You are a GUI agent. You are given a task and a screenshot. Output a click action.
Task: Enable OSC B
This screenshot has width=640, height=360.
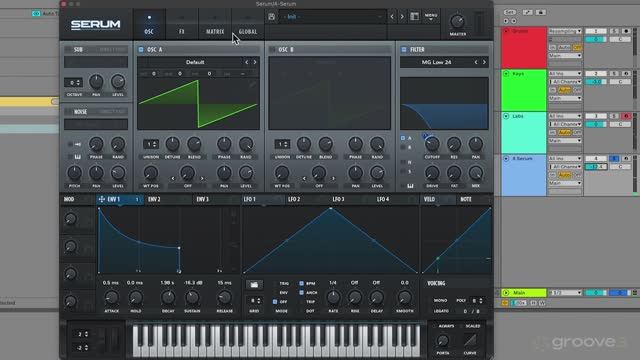tap(272, 49)
